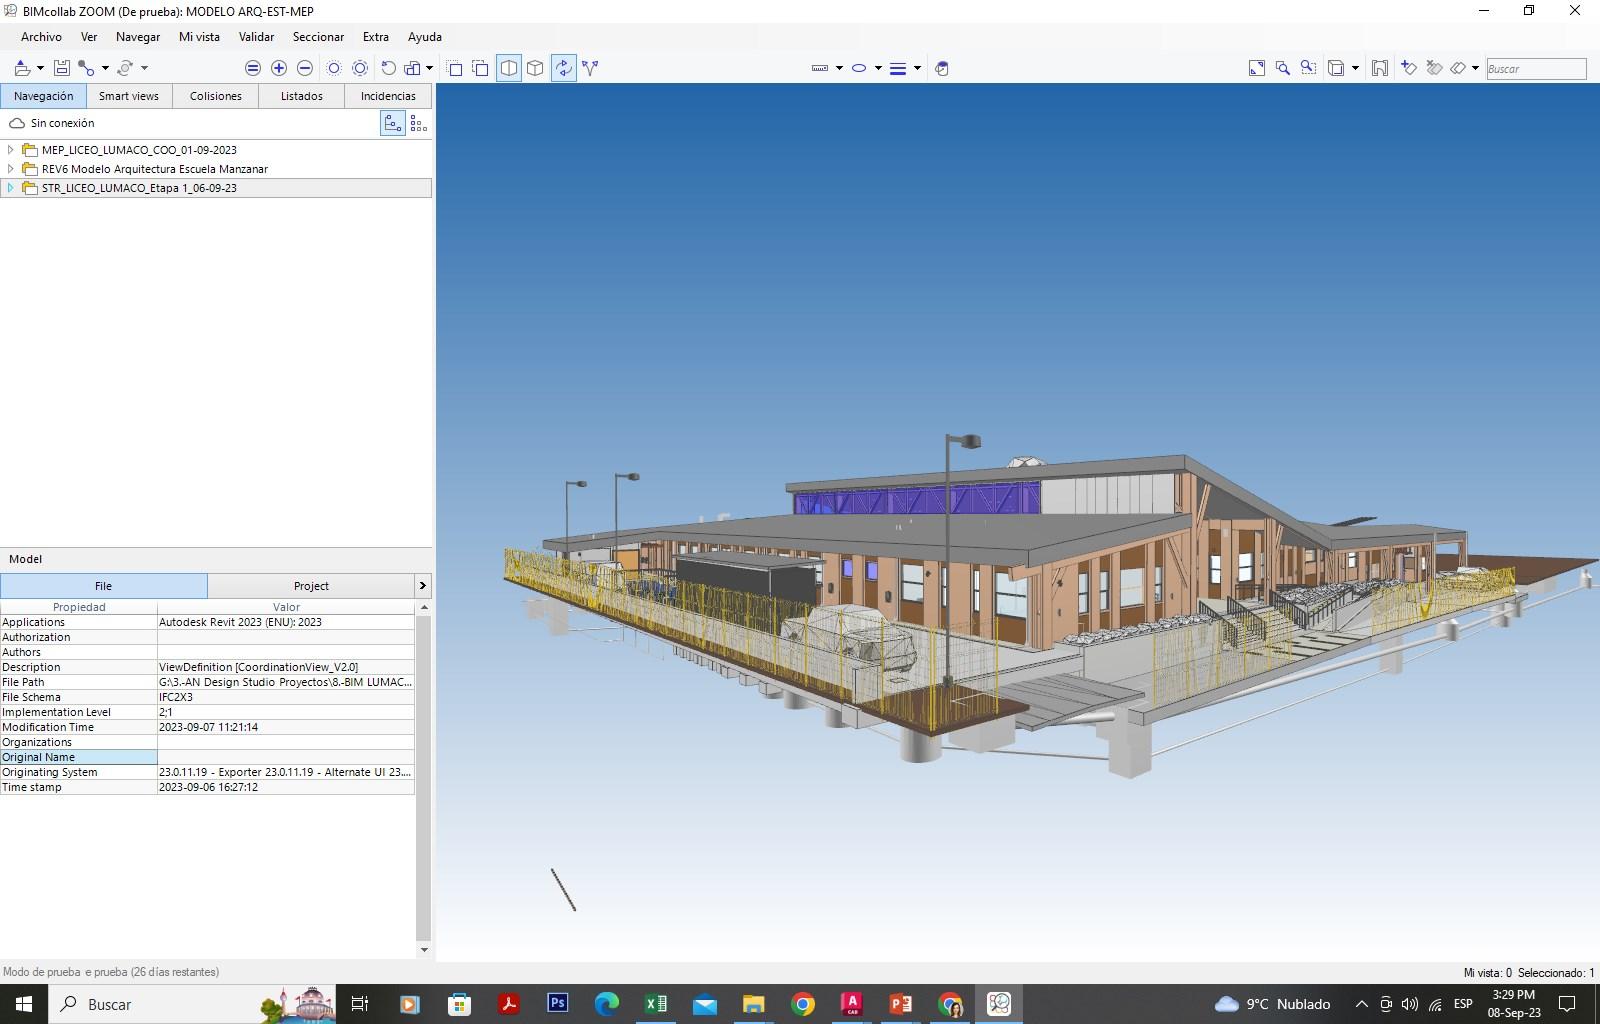Open the ellipse markup dropdown arrow

878,68
